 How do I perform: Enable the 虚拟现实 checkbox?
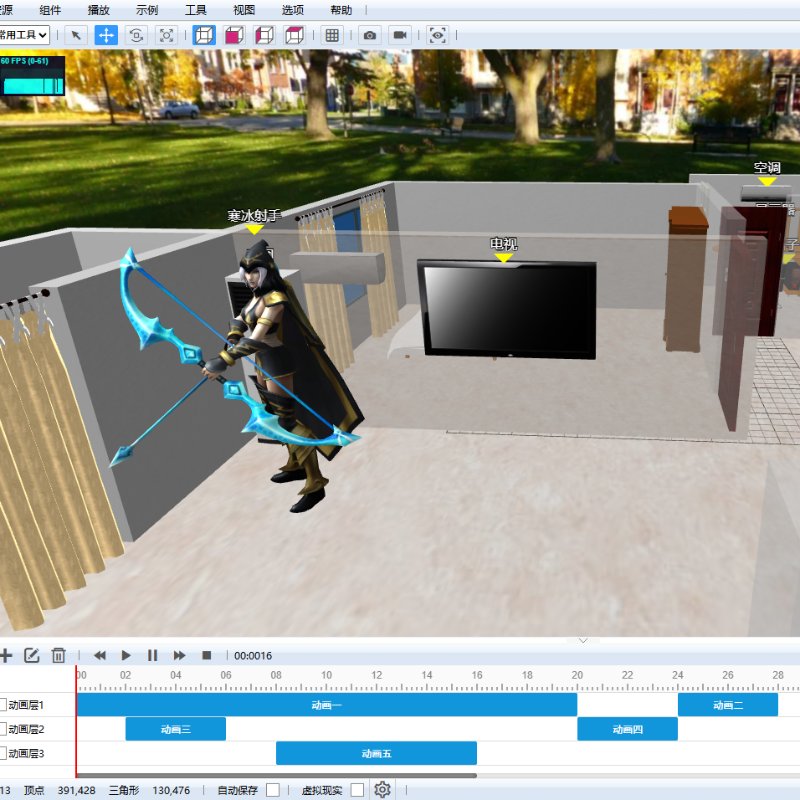coord(358,790)
